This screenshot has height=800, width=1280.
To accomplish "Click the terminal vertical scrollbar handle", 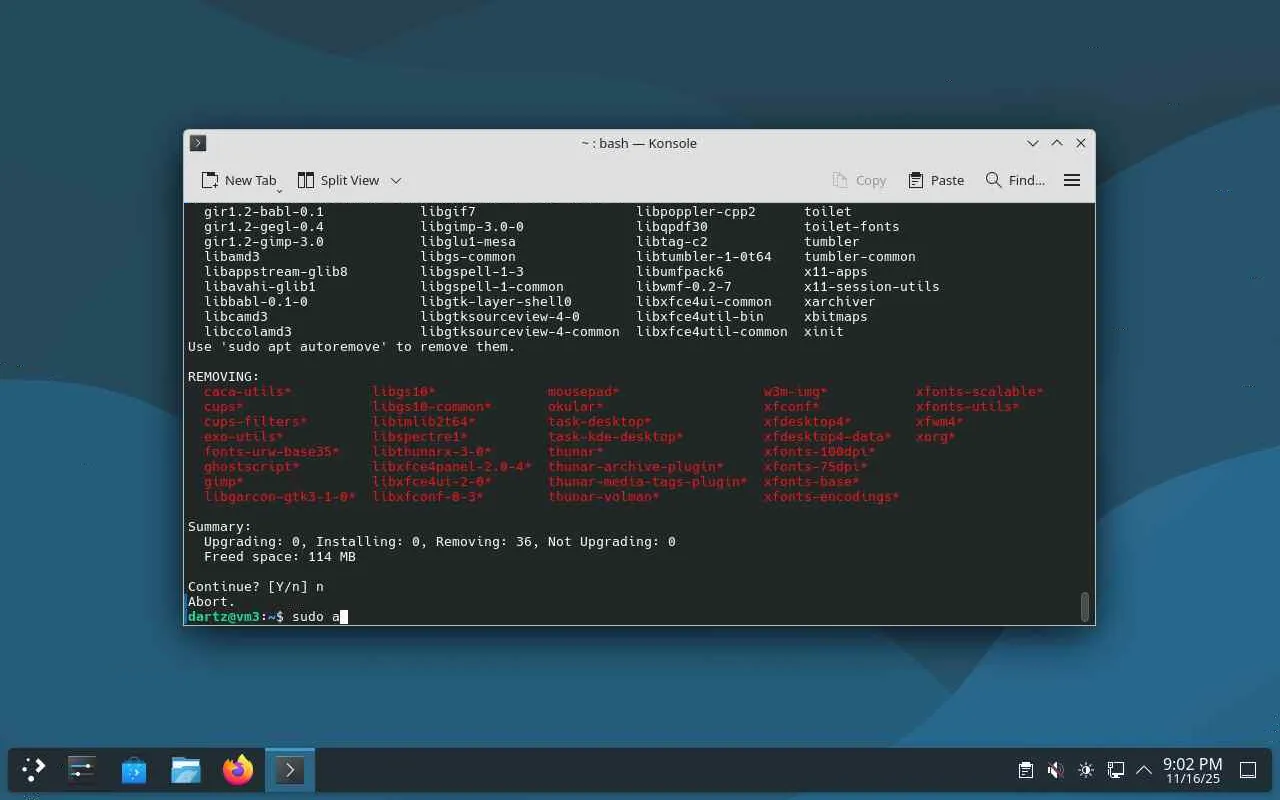I will tap(1085, 606).
